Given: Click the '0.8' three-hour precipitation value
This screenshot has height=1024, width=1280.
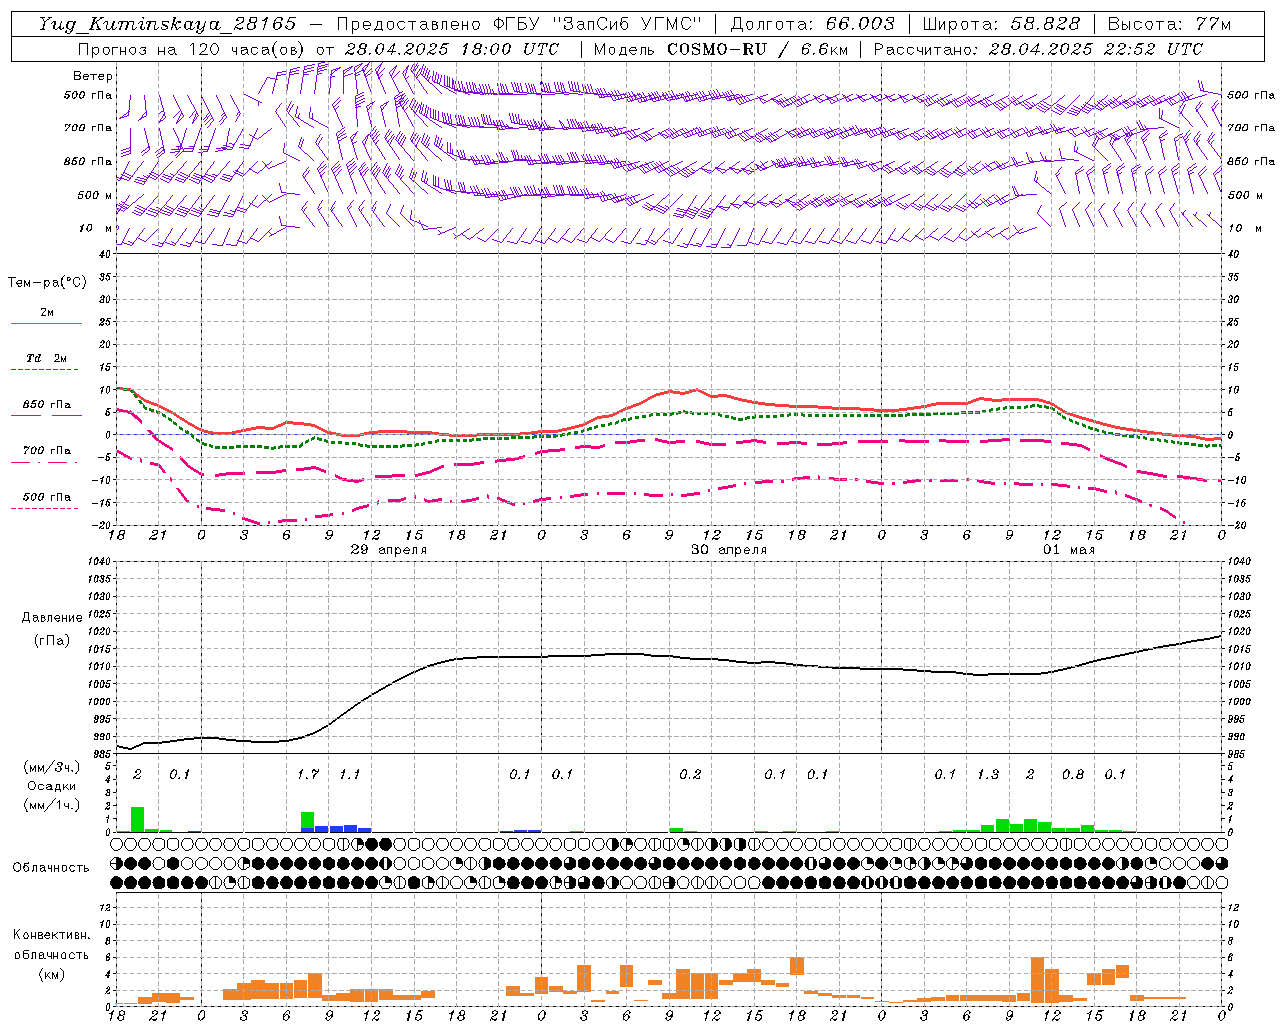Looking at the screenshot, I should click(1073, 775).
